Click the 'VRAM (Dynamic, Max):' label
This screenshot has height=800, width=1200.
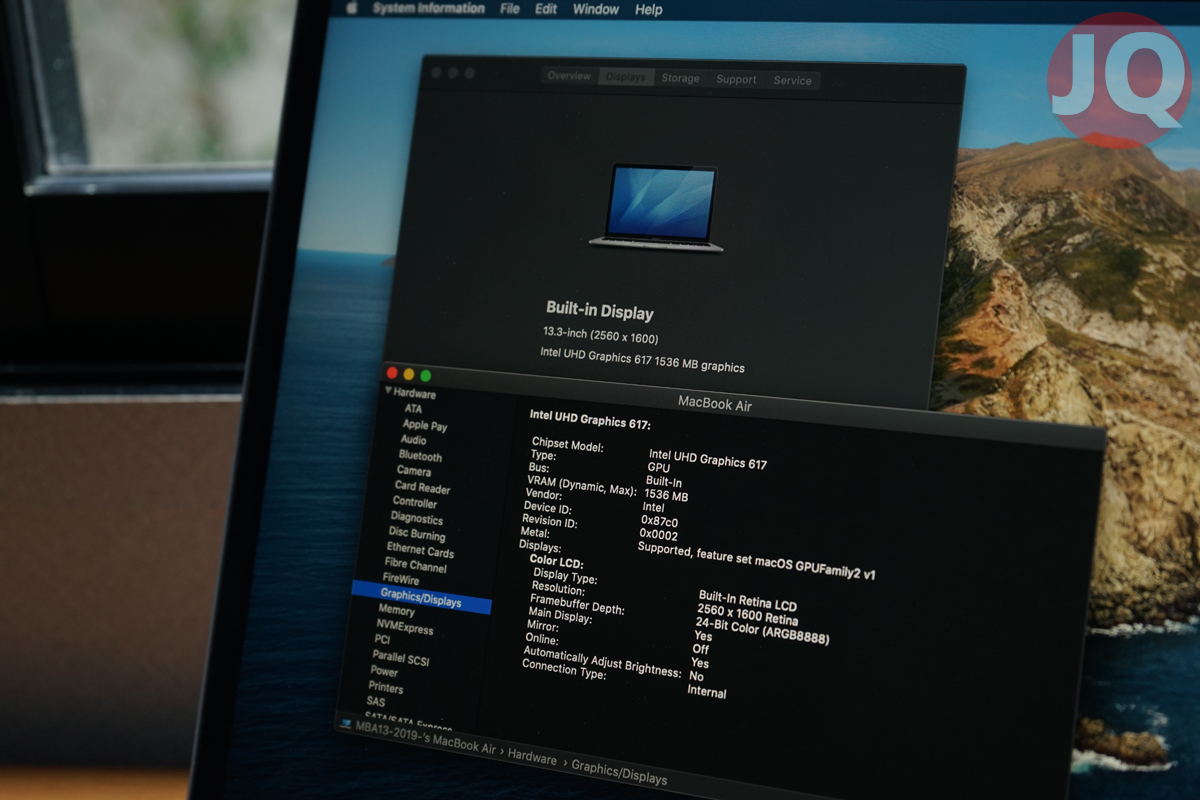[x=581, y=486]
